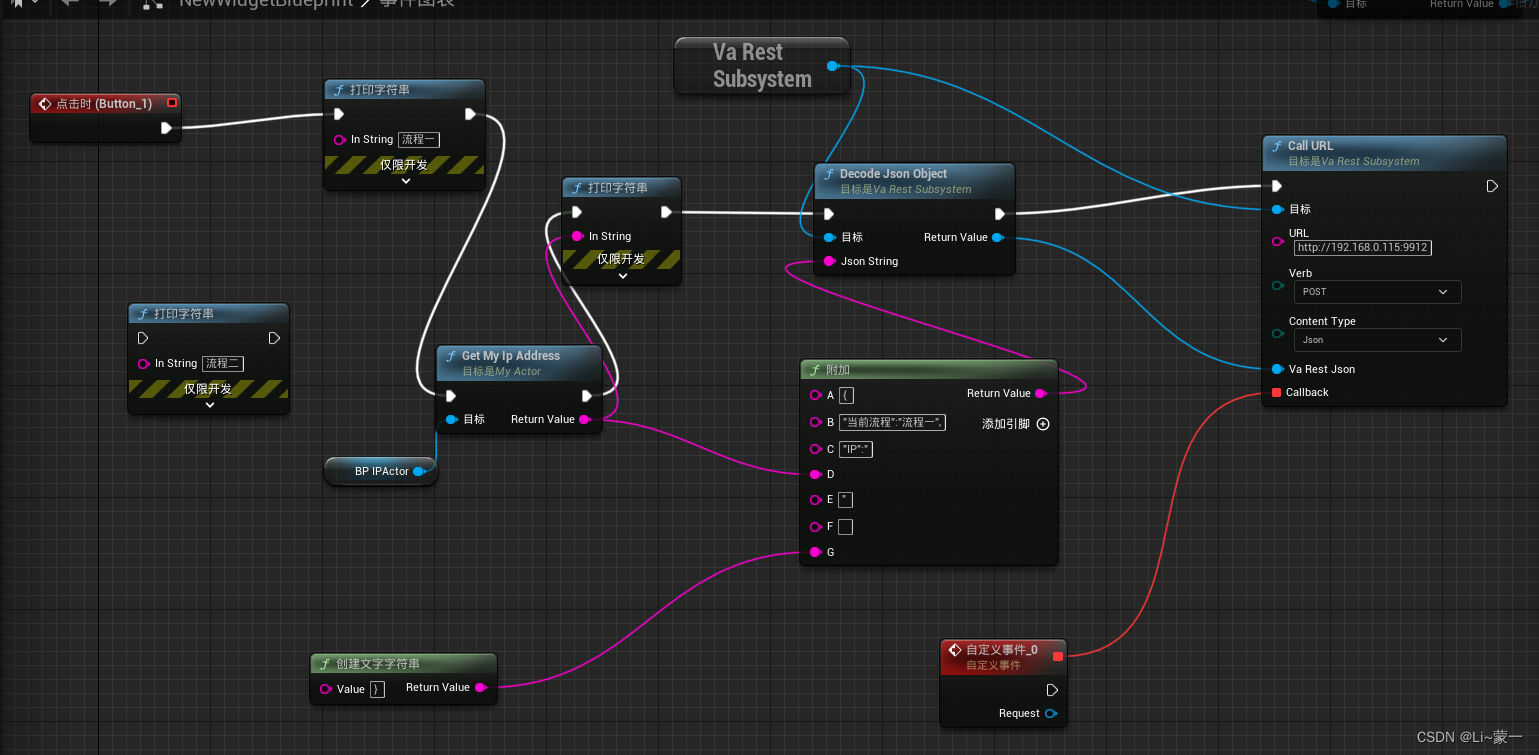Click Json String pin on Decode Json Object
This screenshot has width=1539, height=755.
coord(828,261)
